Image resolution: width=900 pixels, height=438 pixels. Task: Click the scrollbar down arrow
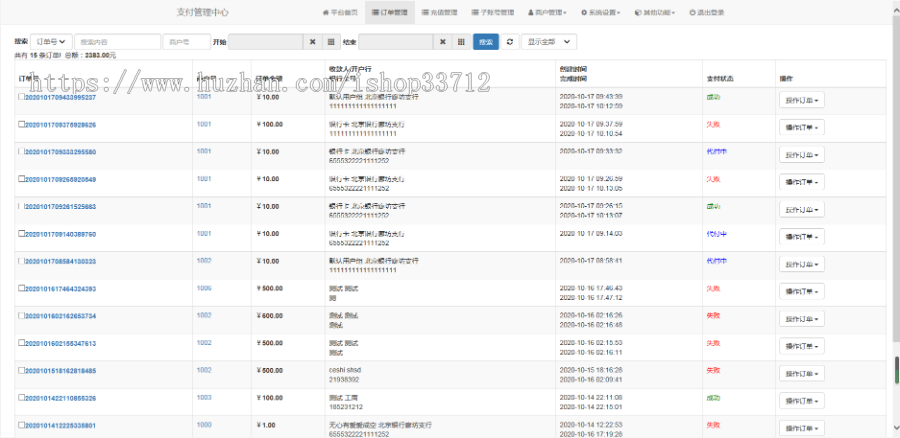(896, 427)
